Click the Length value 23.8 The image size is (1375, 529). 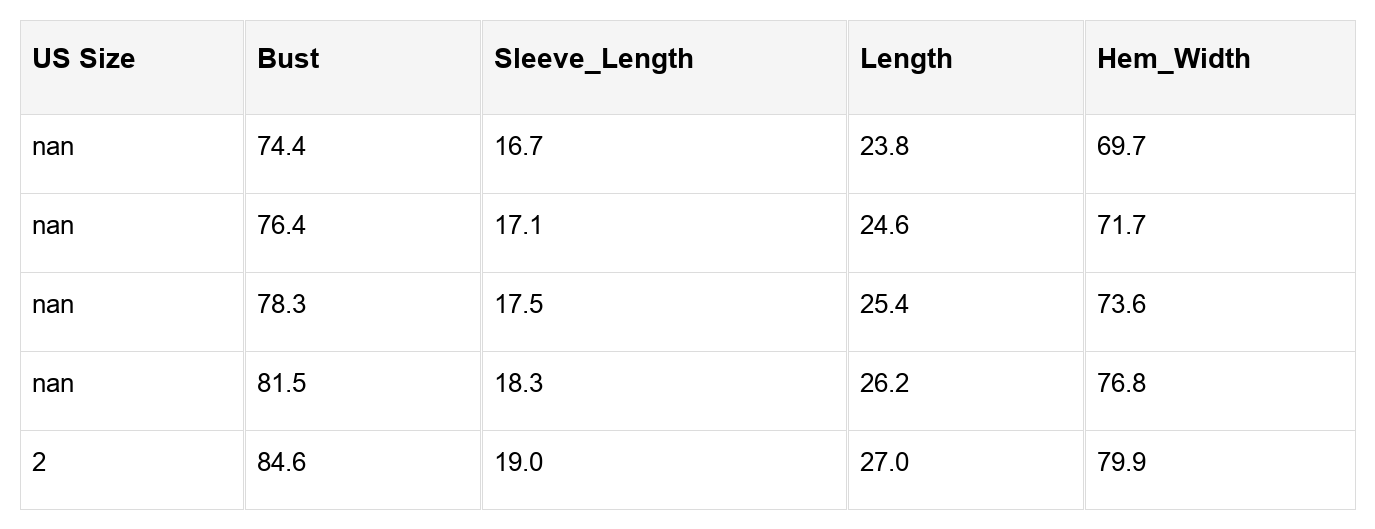tap(884, 147)
